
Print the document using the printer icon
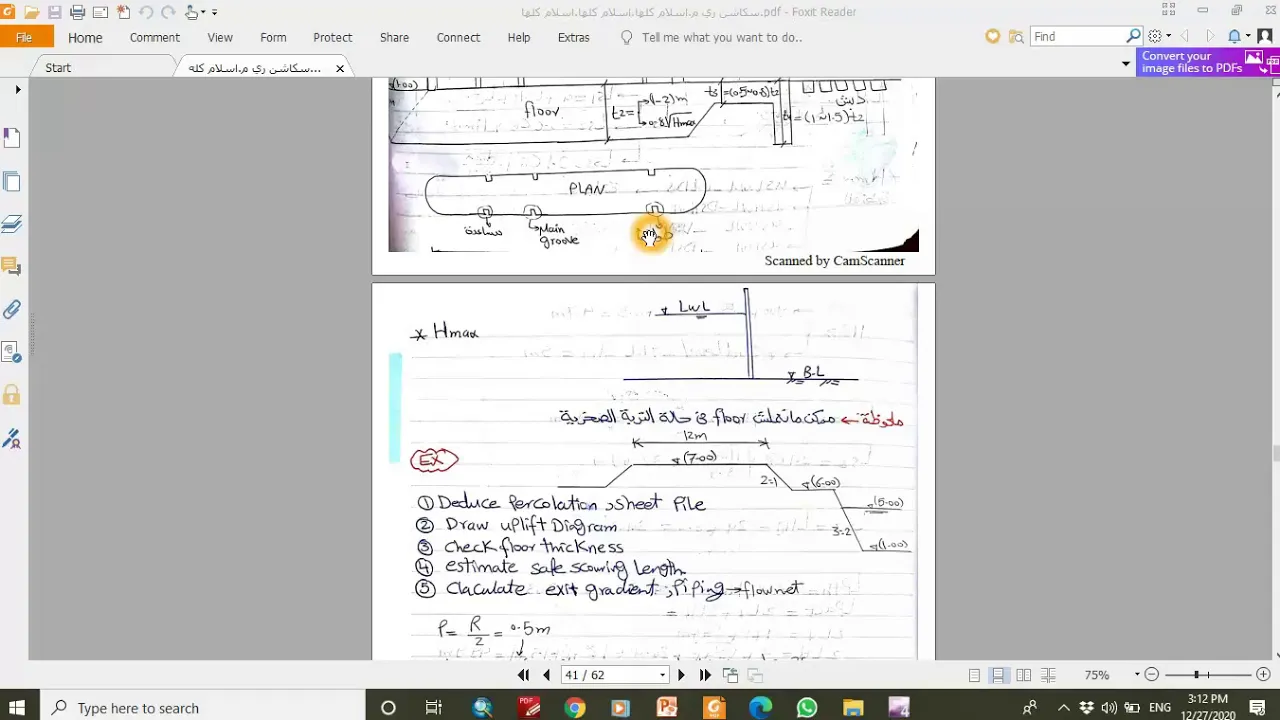coord(77,12)
